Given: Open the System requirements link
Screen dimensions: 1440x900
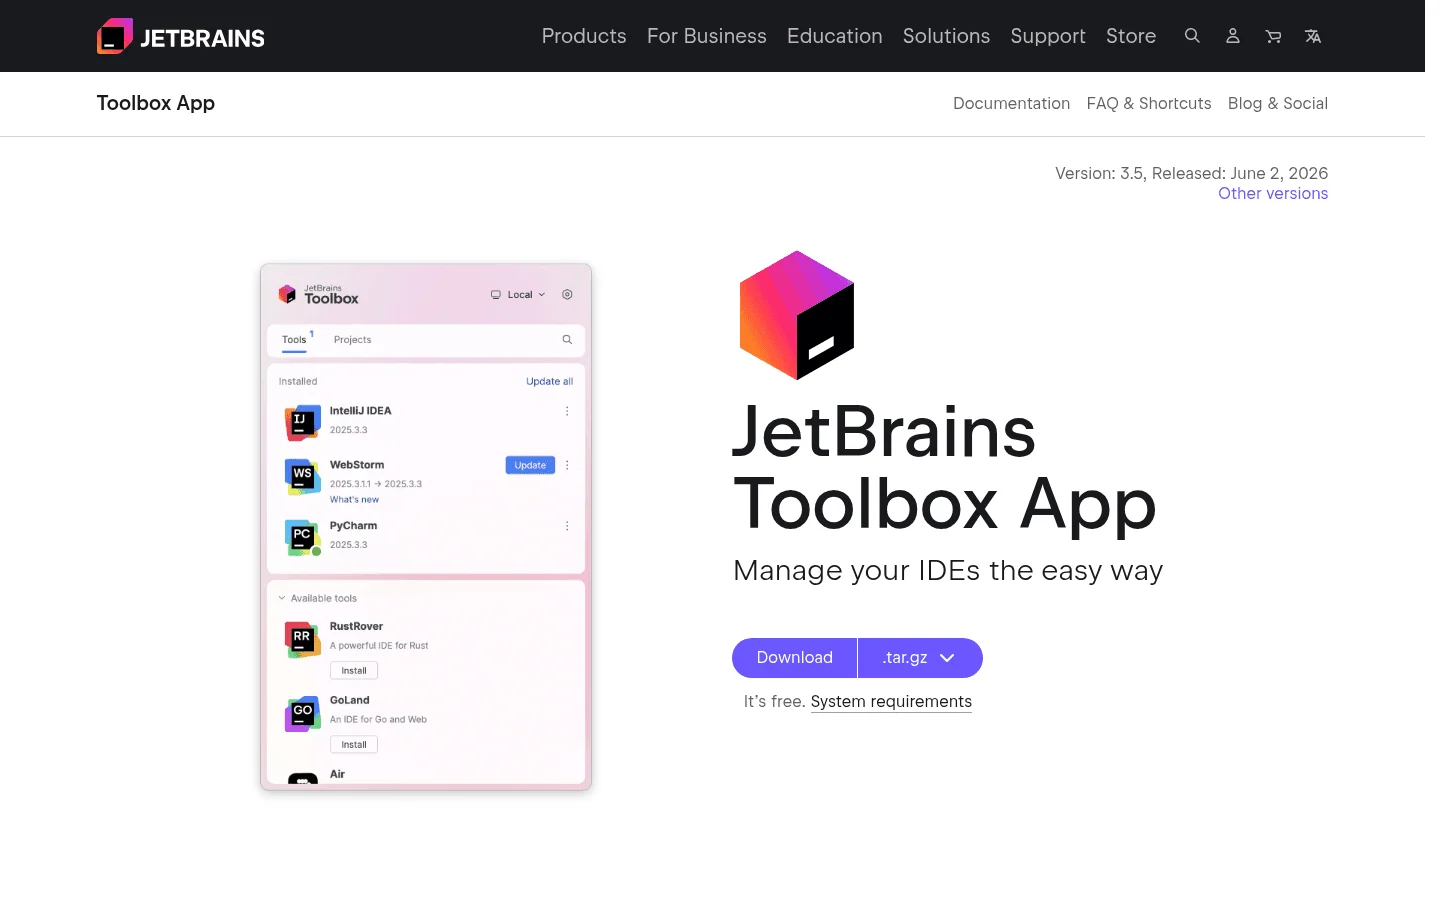Looking at the screenshot, I should [891, 702].
